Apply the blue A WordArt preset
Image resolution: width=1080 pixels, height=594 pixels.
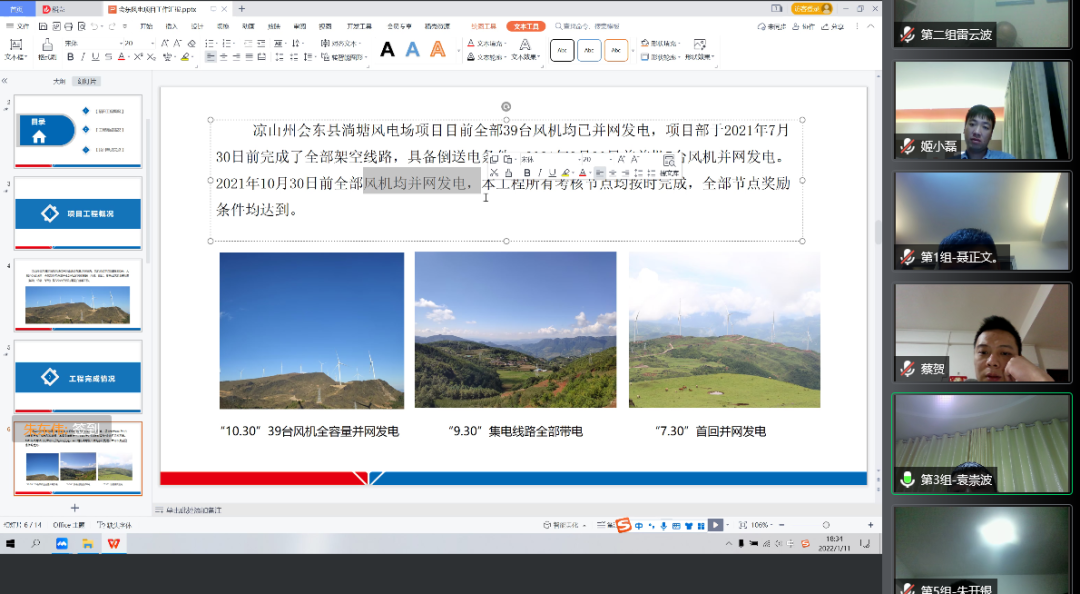pyautogui.click(x=413, y=50)
